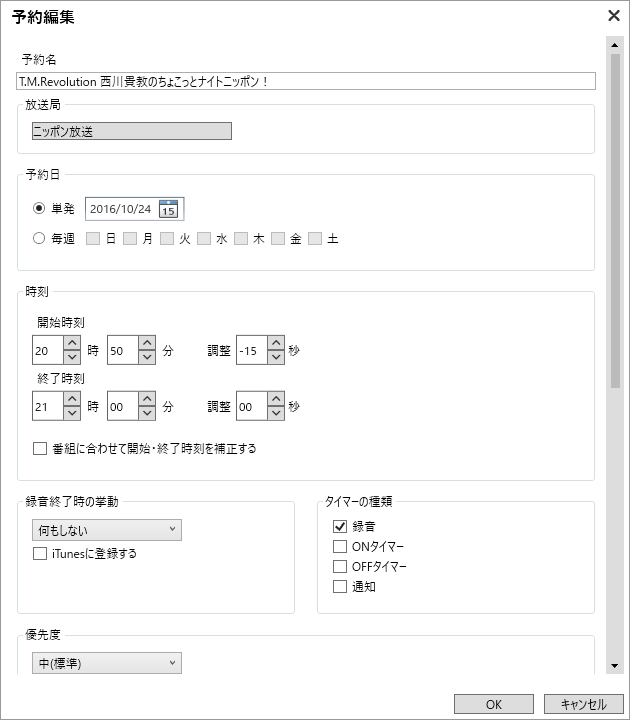Increase the end minute with up arrow
This screenshot has height=720, width=630.
[x=147, y=400]
